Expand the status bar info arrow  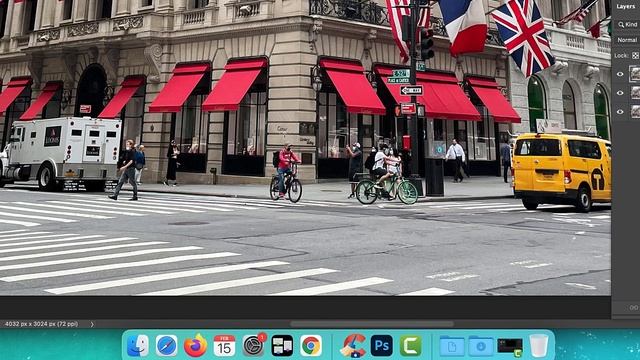(92, 324)
